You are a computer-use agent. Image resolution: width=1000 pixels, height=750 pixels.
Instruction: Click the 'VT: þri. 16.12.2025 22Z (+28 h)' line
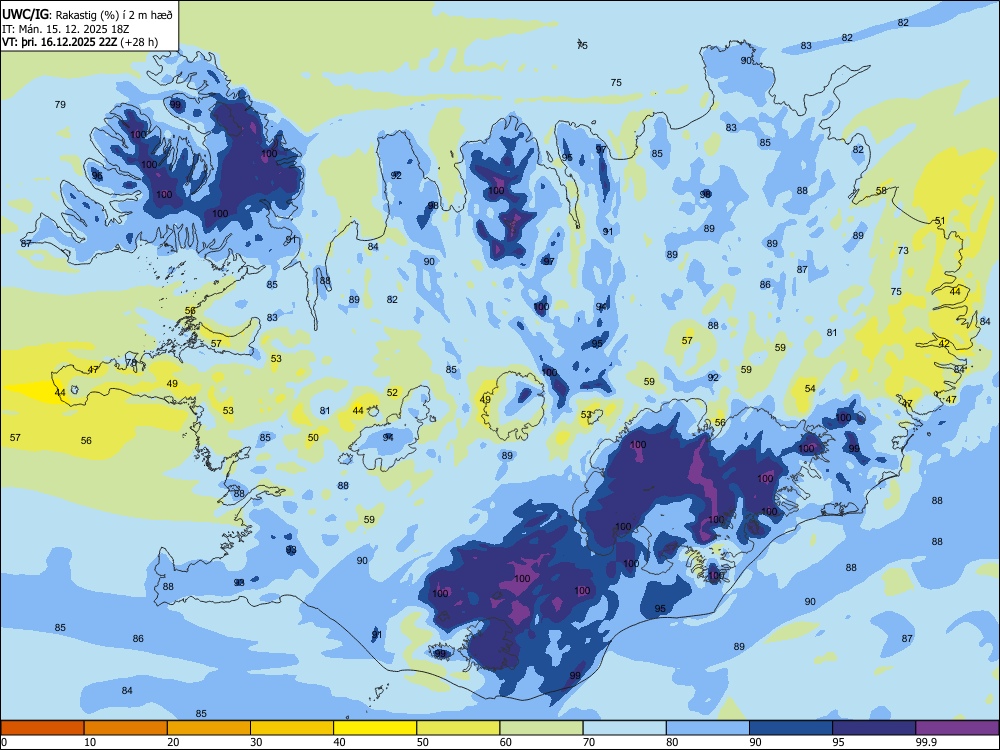80,42
